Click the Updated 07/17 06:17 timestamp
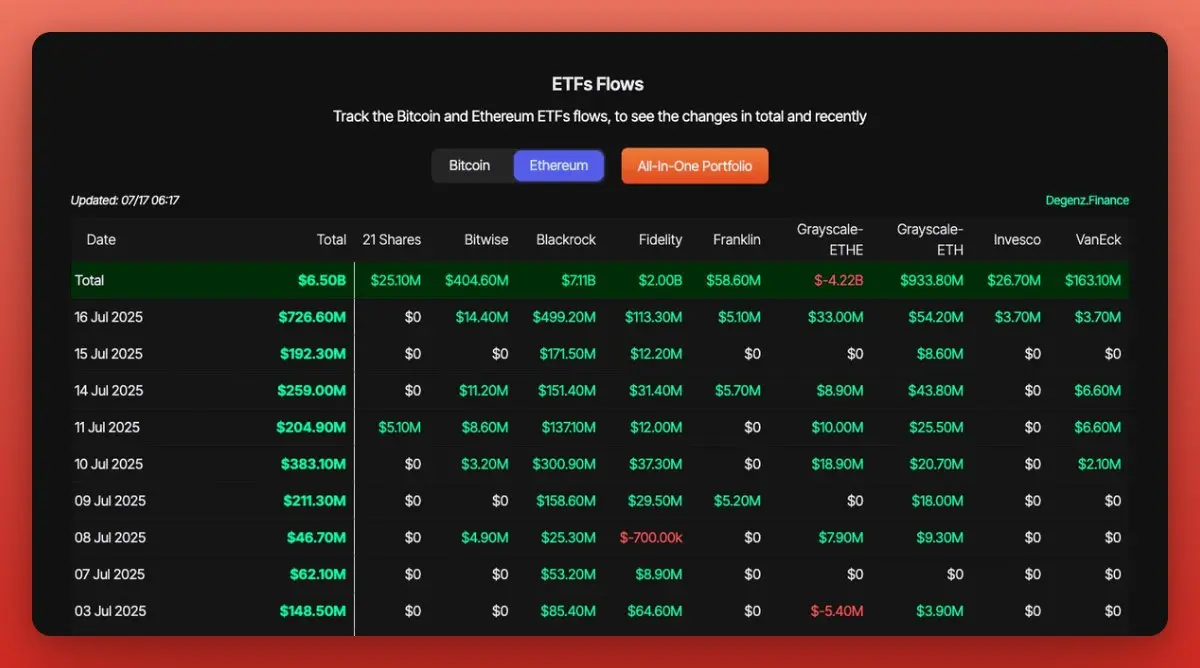The width and height of the screenshot is (1200, 668). pos(125,200)
